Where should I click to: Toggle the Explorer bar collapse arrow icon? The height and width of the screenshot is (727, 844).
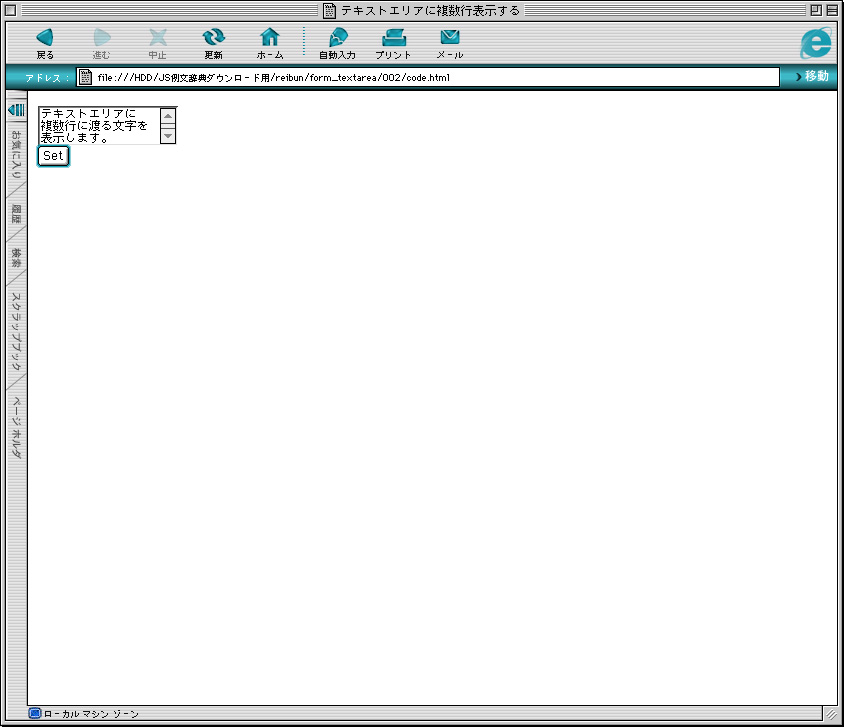[15, 109]
